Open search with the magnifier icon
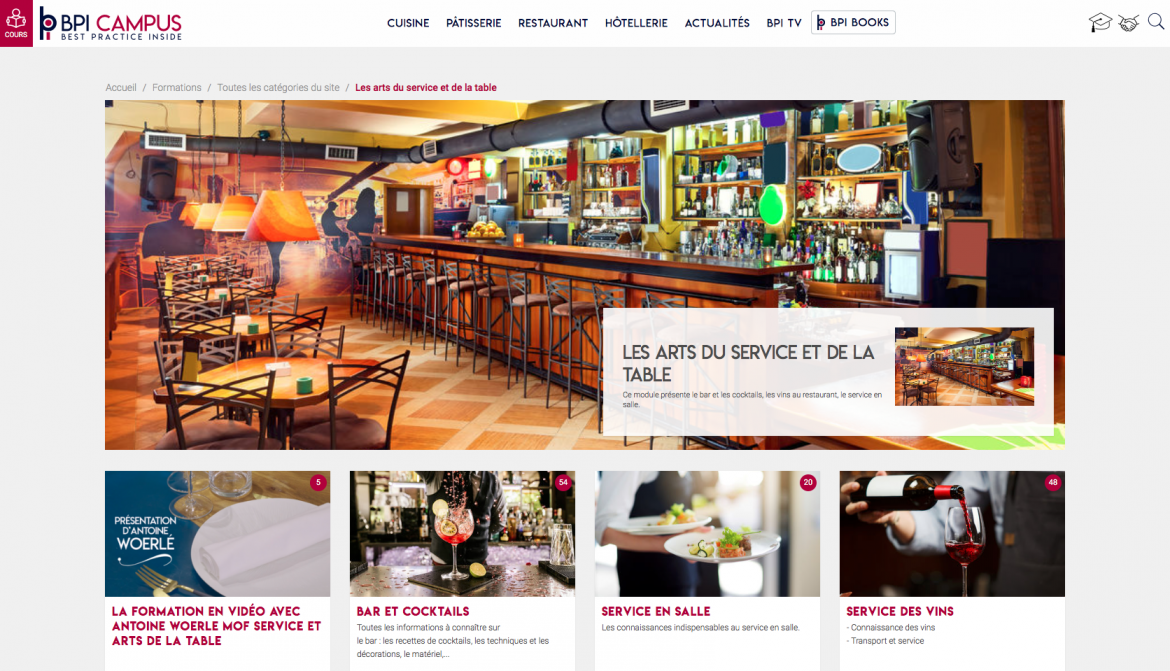Image resolution: width=1170 pixels, height=671 pixels. coord(1156,22)
